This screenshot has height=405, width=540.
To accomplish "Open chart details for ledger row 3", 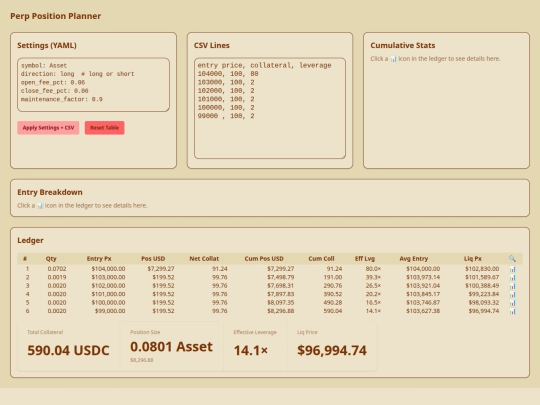I will 512,286.
